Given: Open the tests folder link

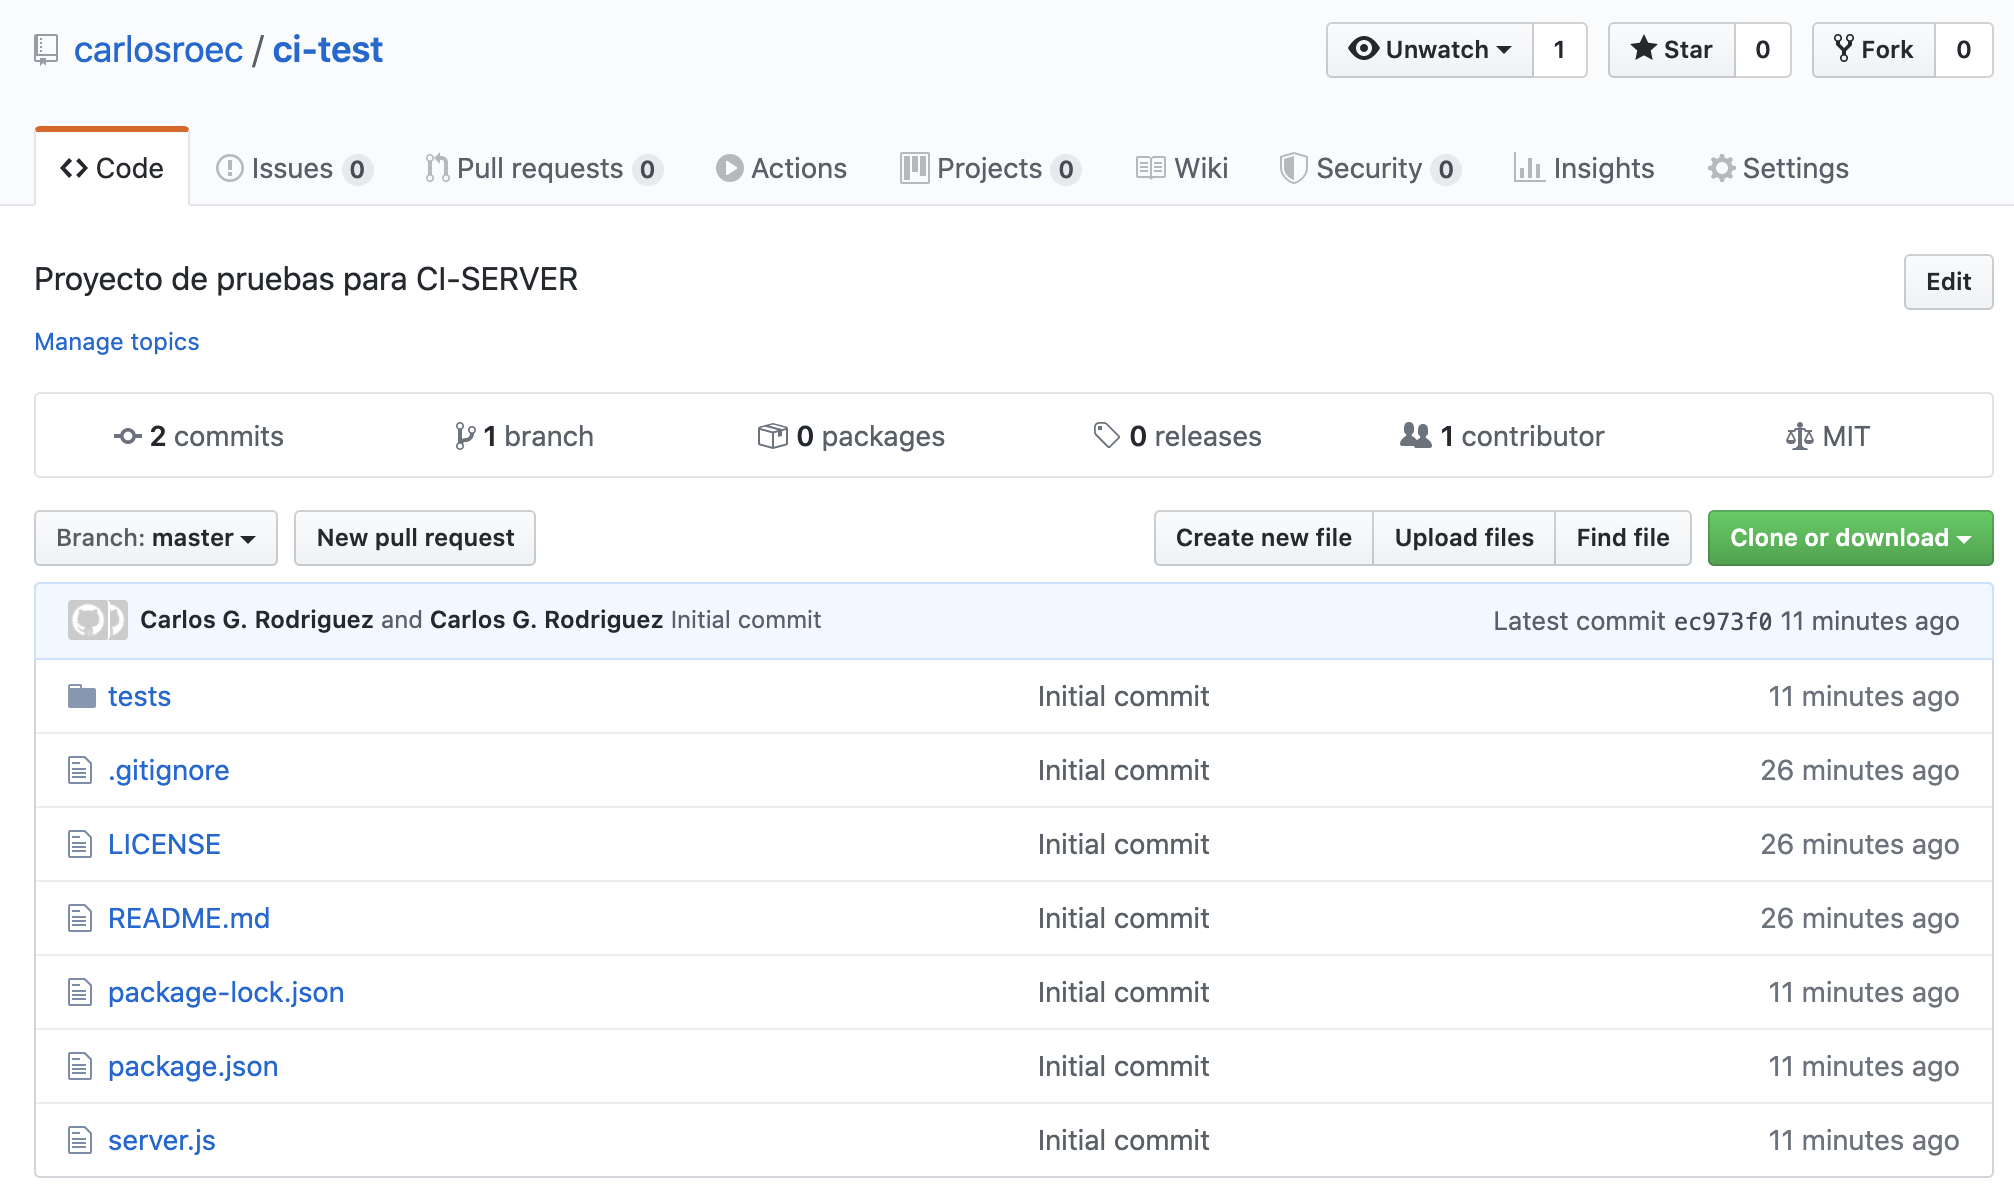Looking at the screenshot, I should click(139, 696).
